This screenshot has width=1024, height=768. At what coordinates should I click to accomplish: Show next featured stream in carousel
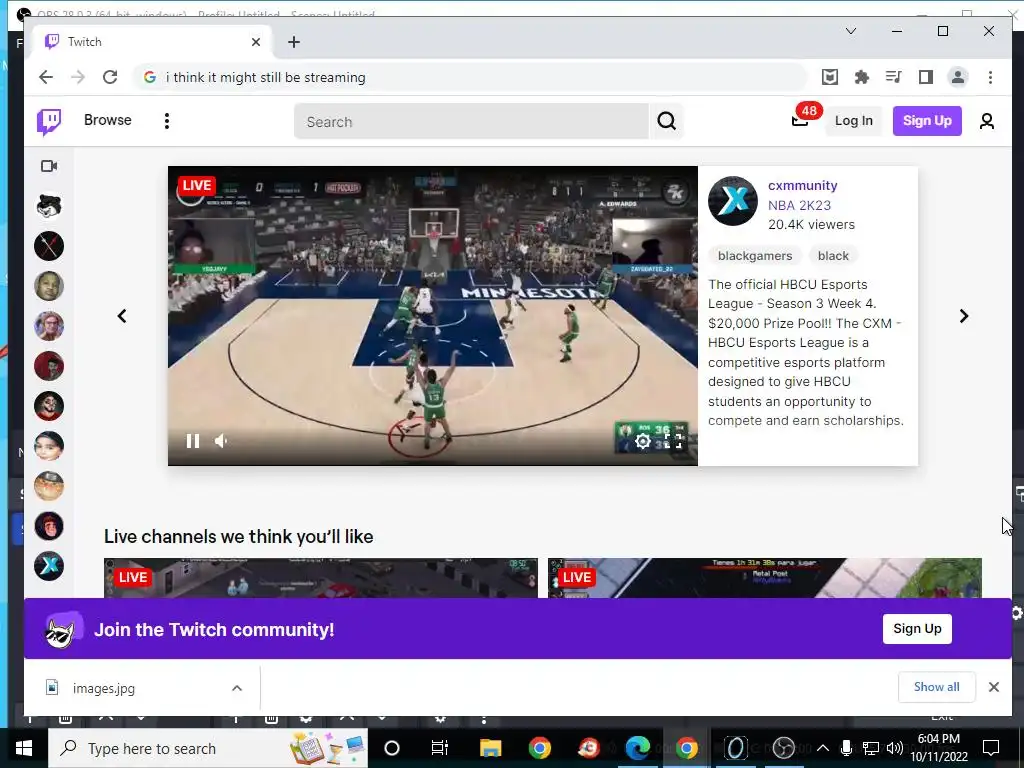tap(964, 316)
